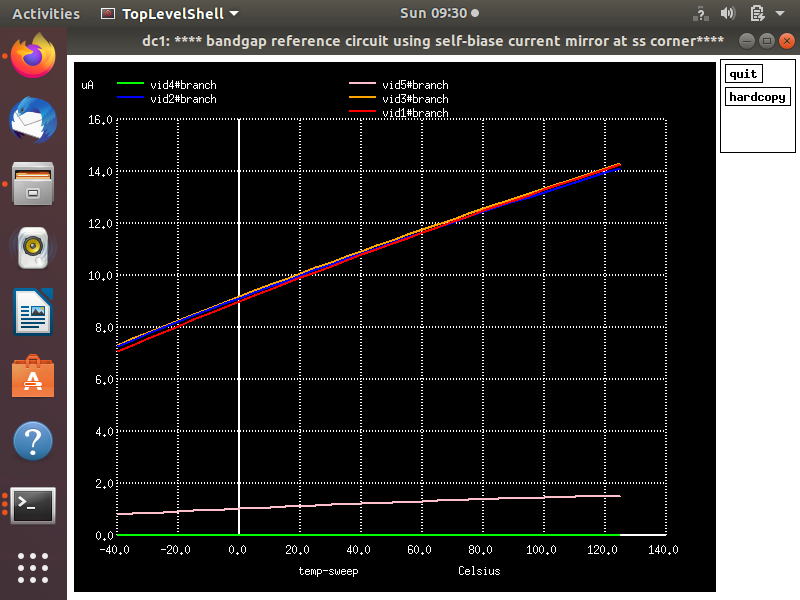Viewport: 800px width, 600px height.
Task: Mute the system volume
Action: (x=727, y=13)
